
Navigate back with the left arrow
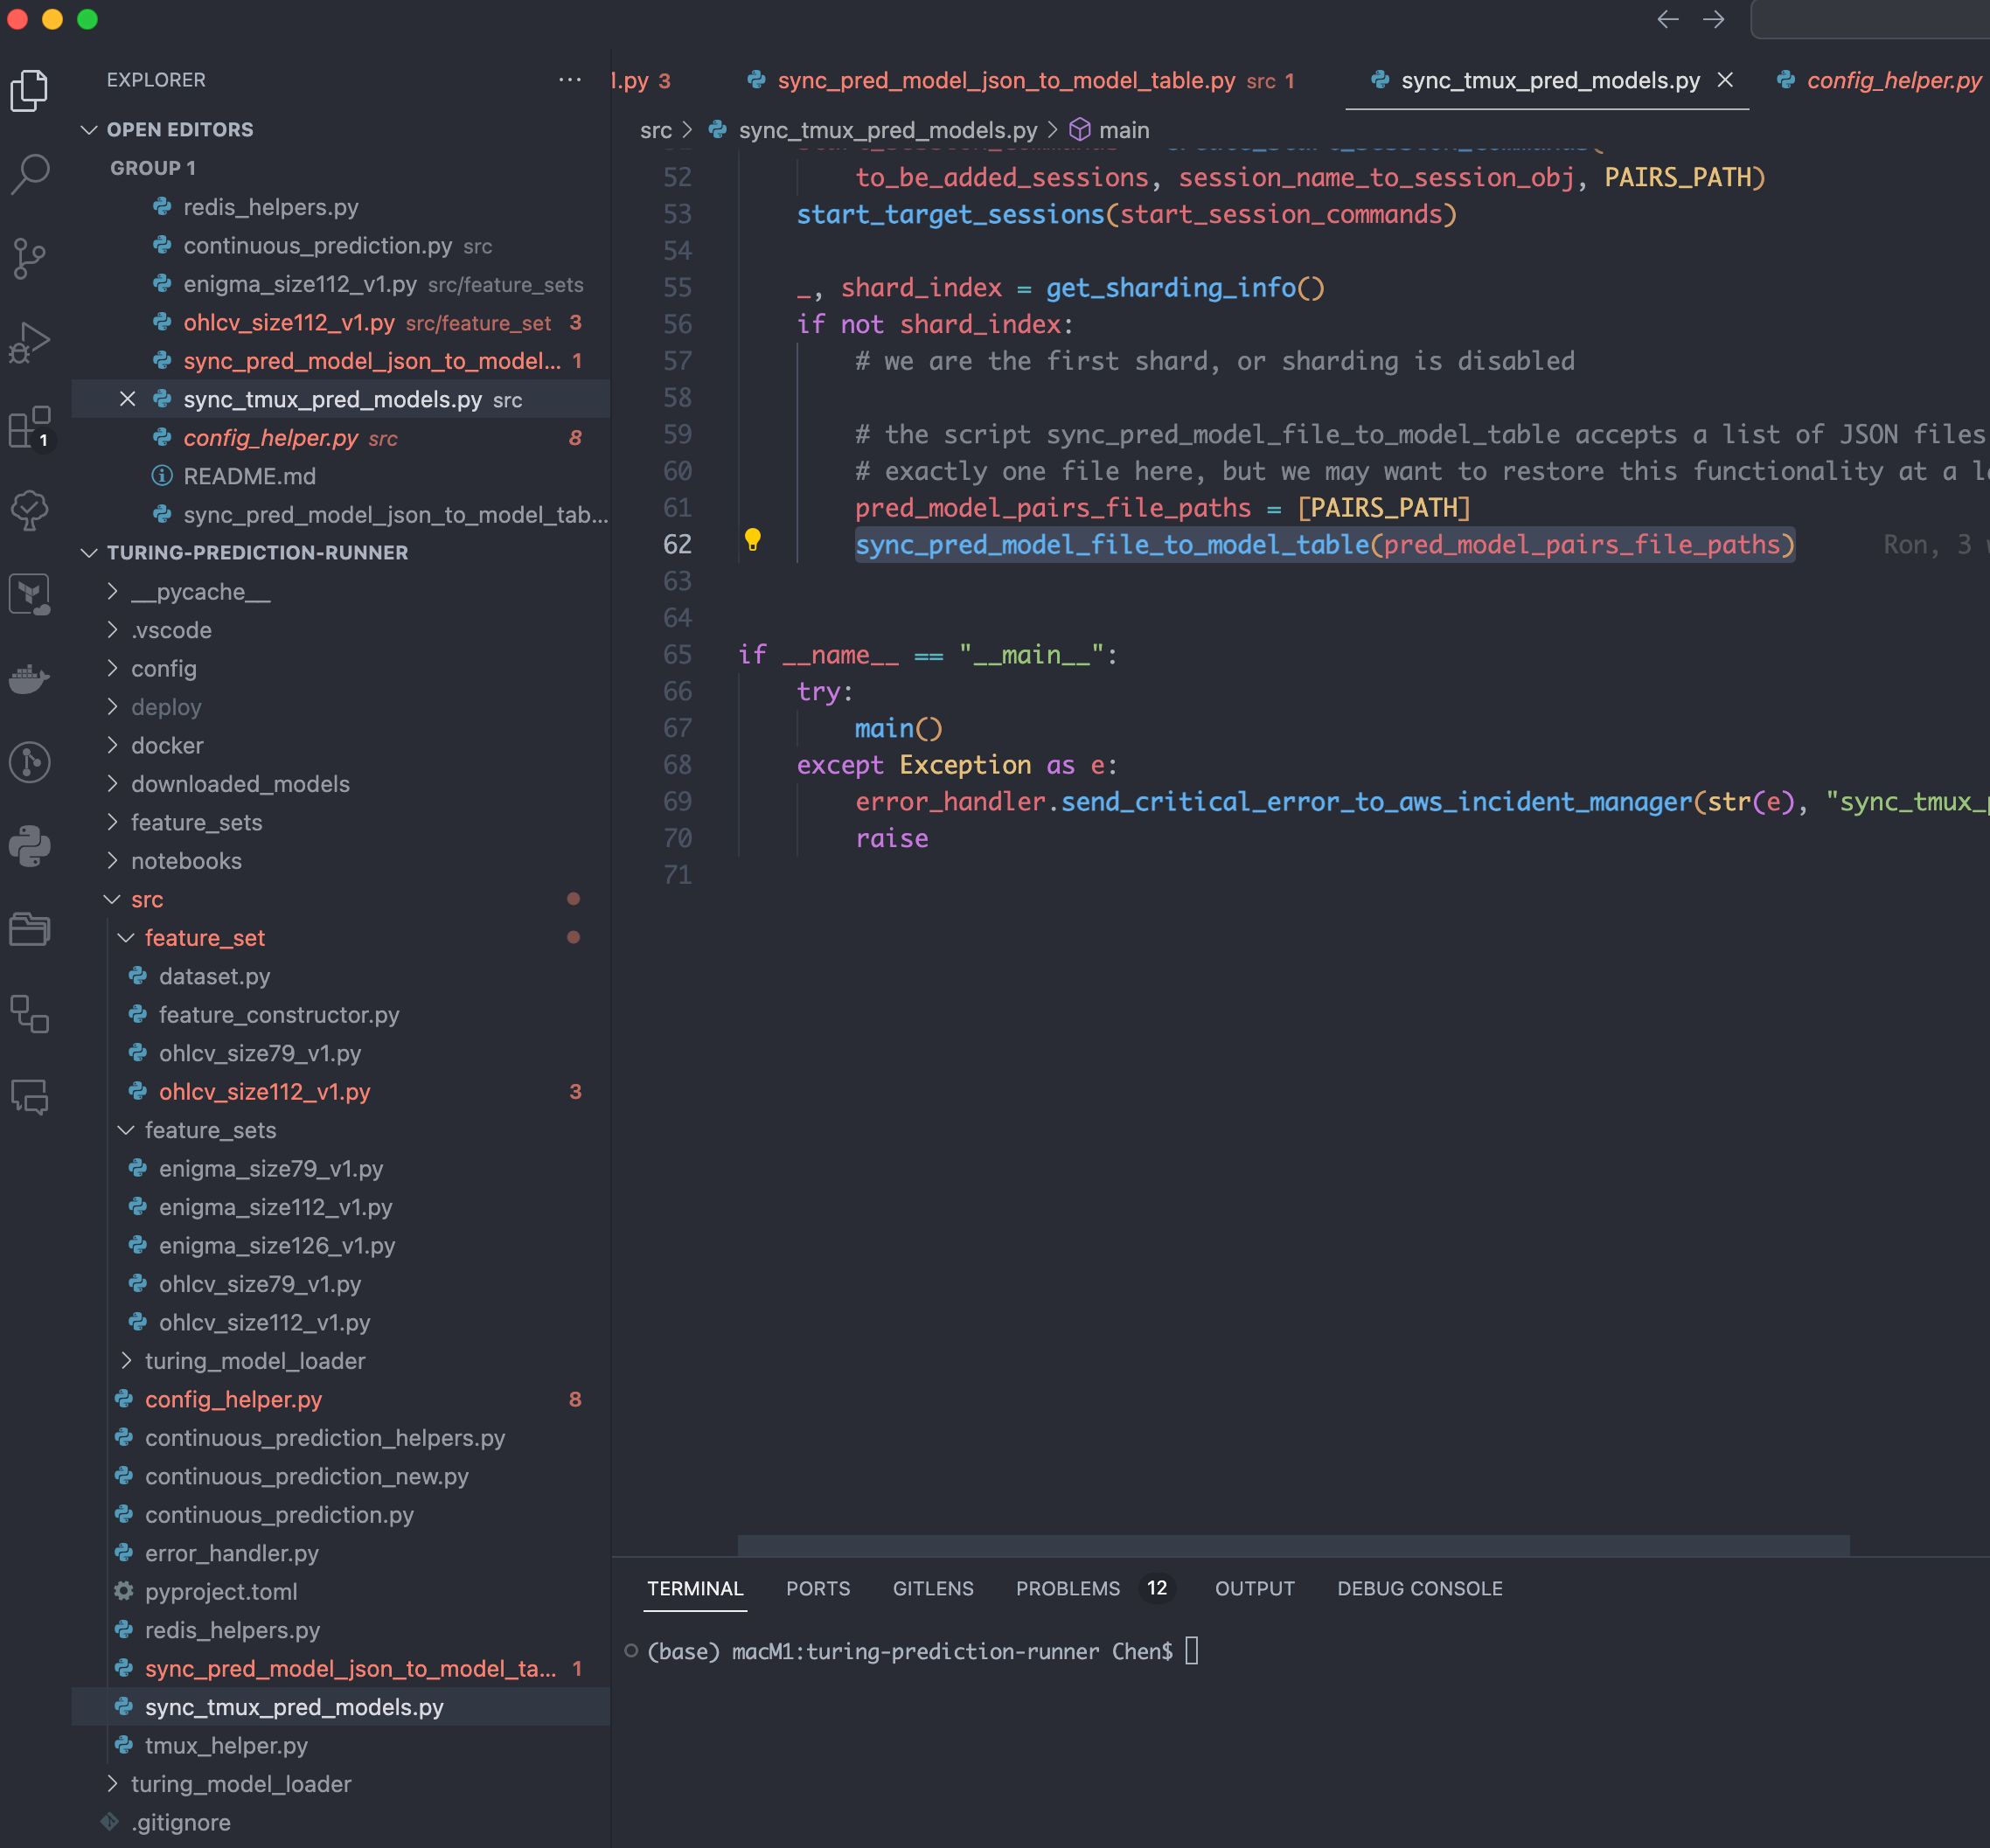coord(1667,19)
